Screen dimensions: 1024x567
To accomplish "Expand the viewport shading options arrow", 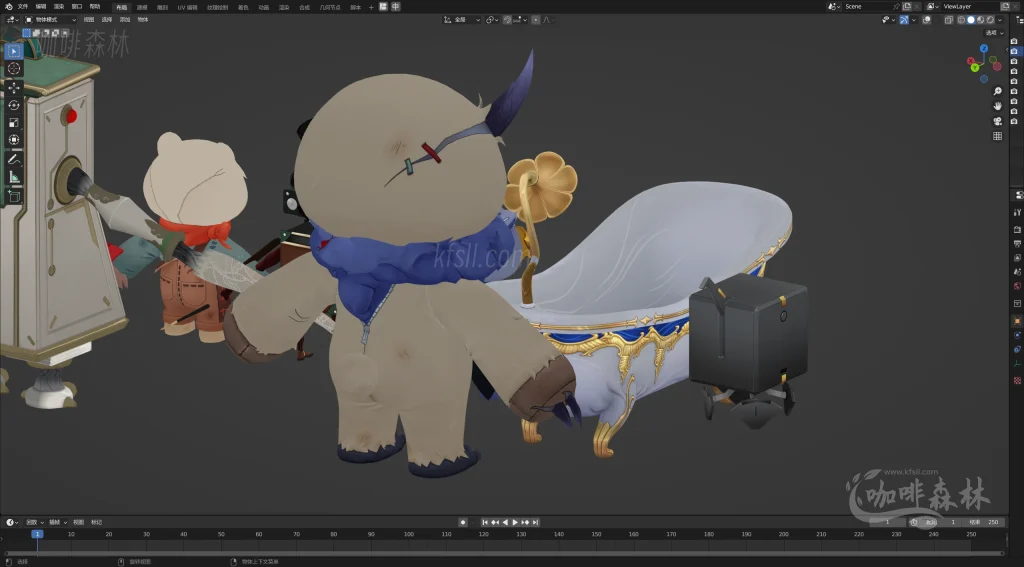I will click(x=1000, y=20).
